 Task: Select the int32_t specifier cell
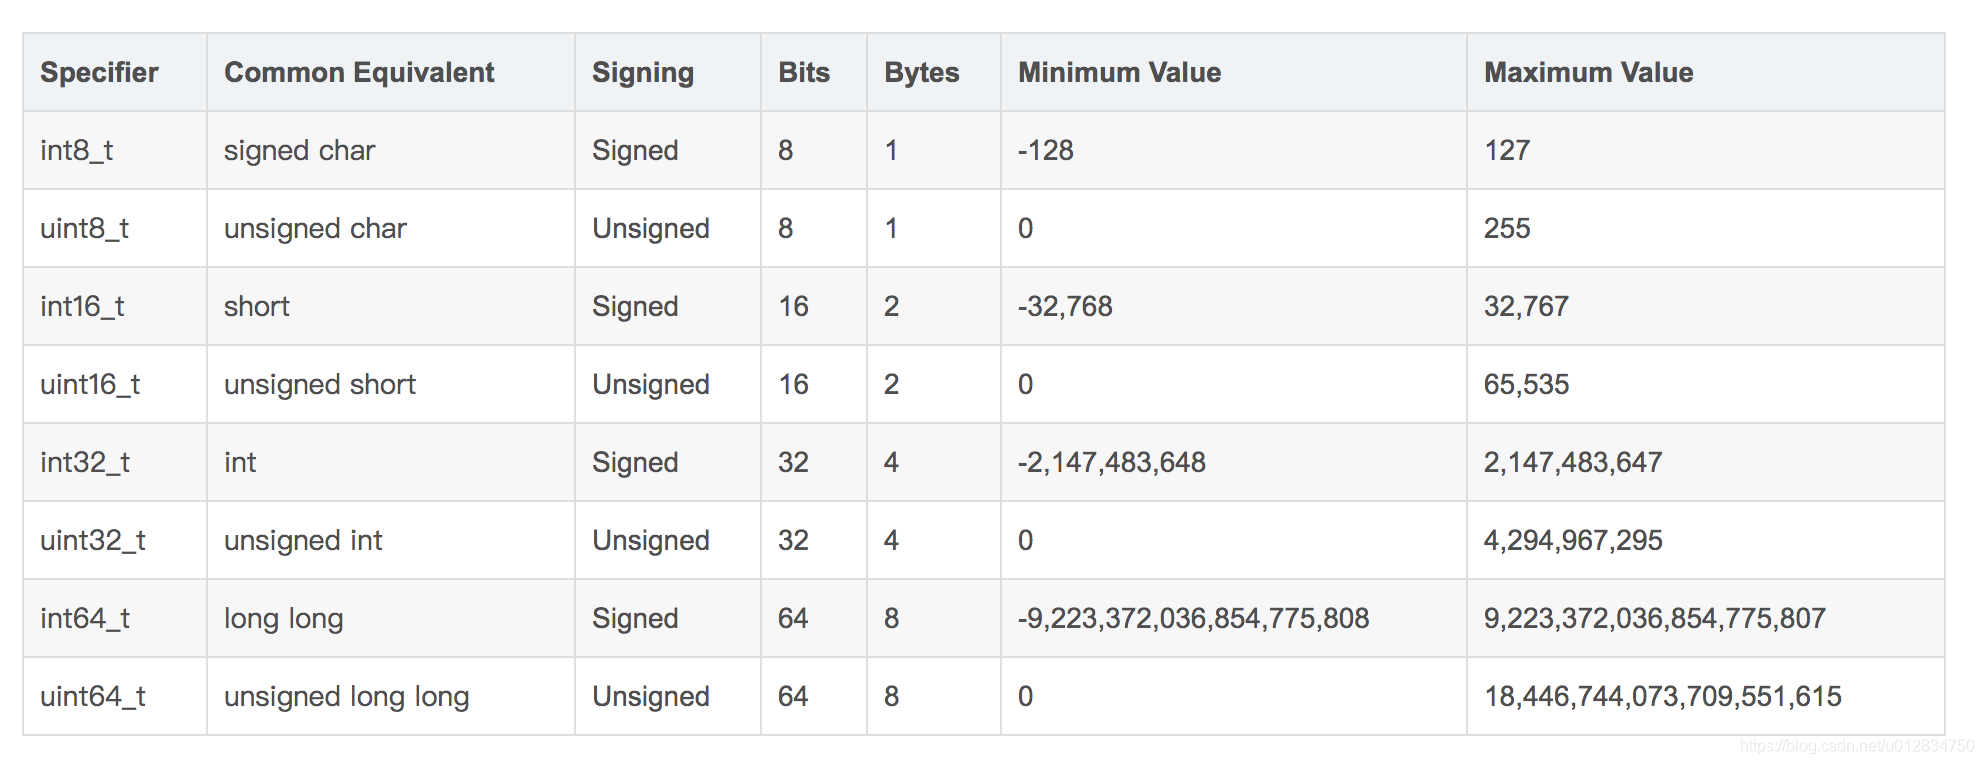pos(115,462)
